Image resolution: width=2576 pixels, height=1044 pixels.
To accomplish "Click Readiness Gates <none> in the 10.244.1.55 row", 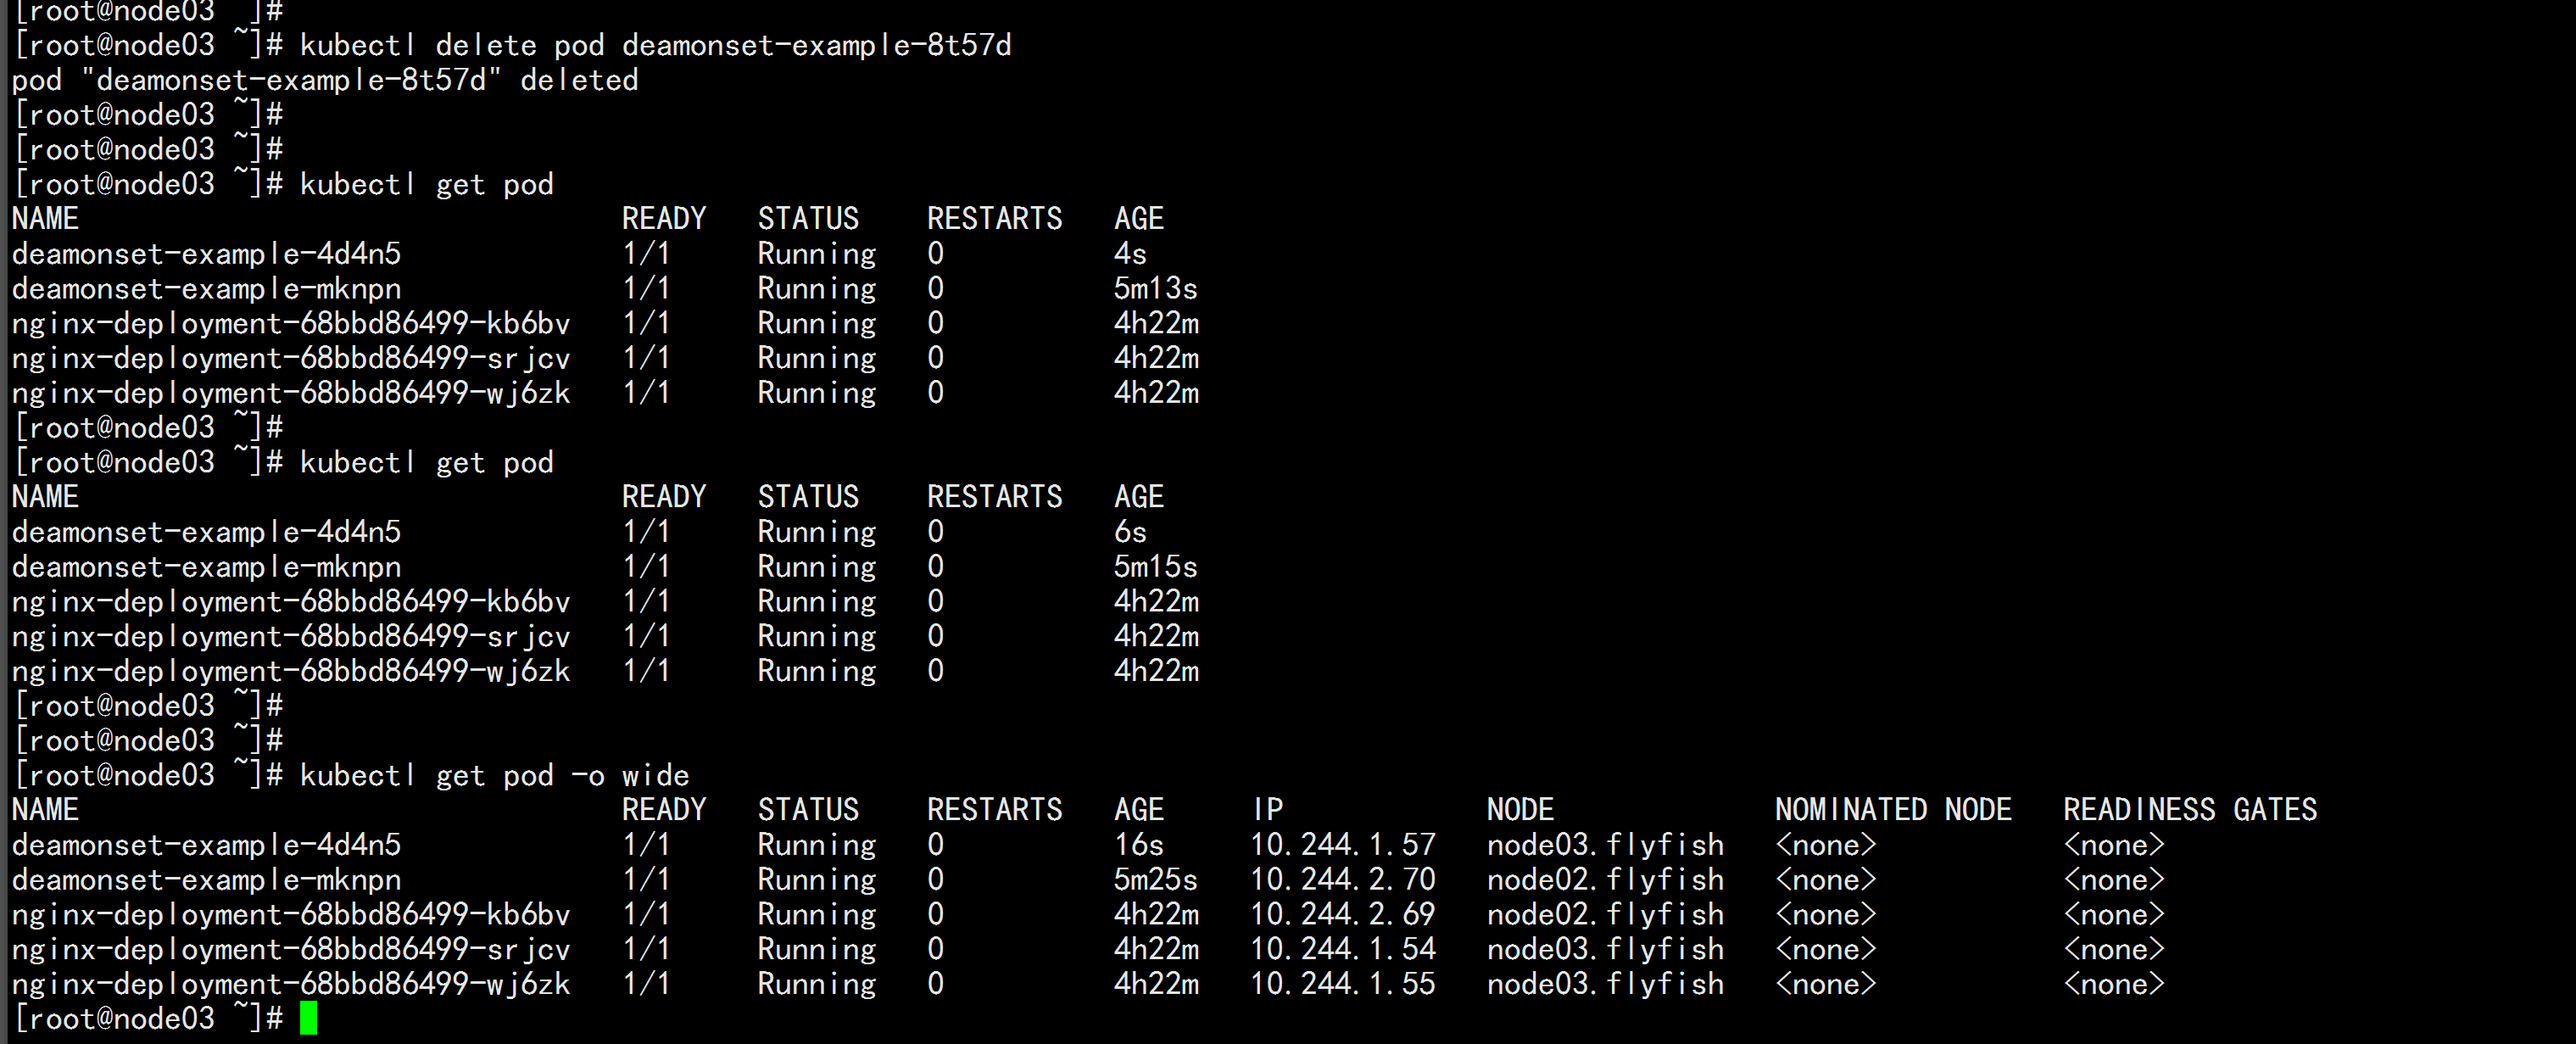I will click(x=2113, y=984).
